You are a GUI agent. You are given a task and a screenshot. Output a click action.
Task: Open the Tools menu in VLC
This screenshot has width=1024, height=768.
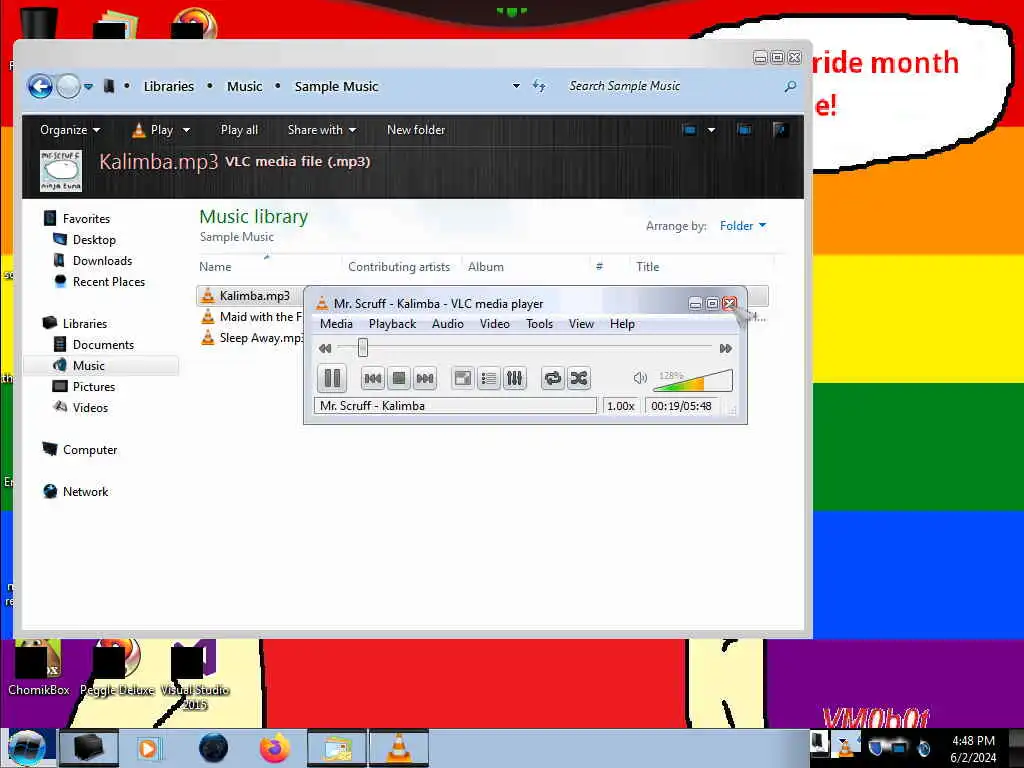click(539, 324)
